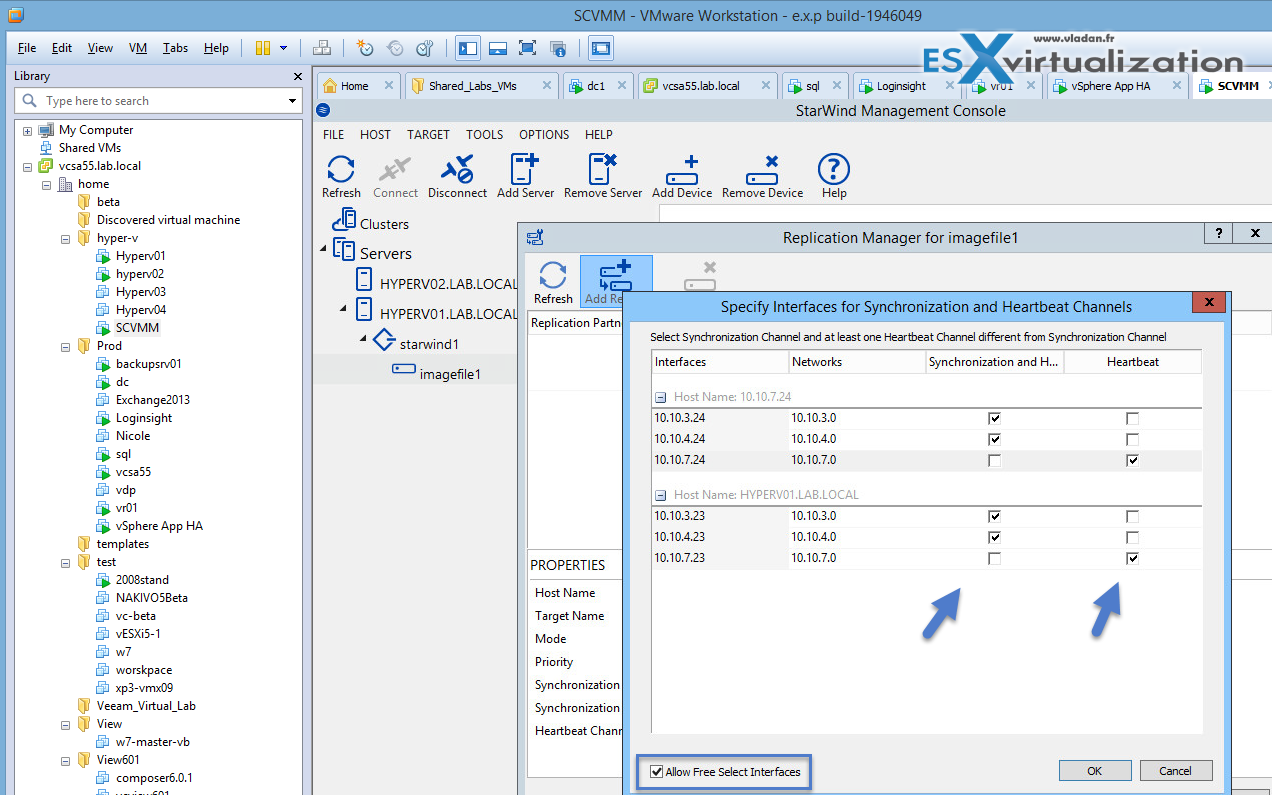Toggle the thumbnail bar icon
Screen dimensions: 1272x795
[x=497, y=47]
